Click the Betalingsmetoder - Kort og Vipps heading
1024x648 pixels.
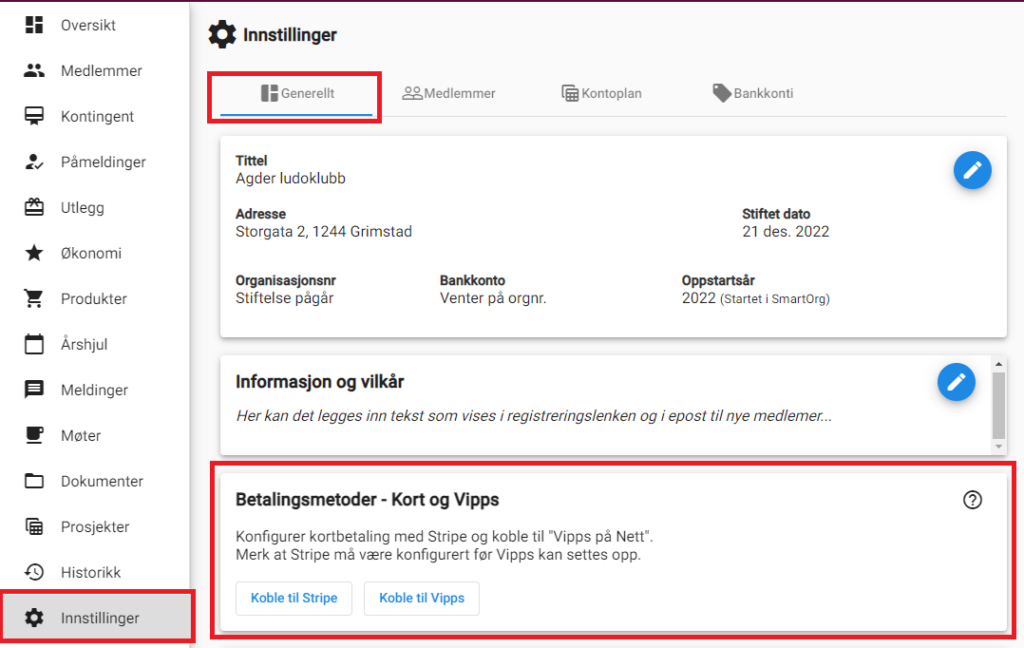click(x=367, y=500)
